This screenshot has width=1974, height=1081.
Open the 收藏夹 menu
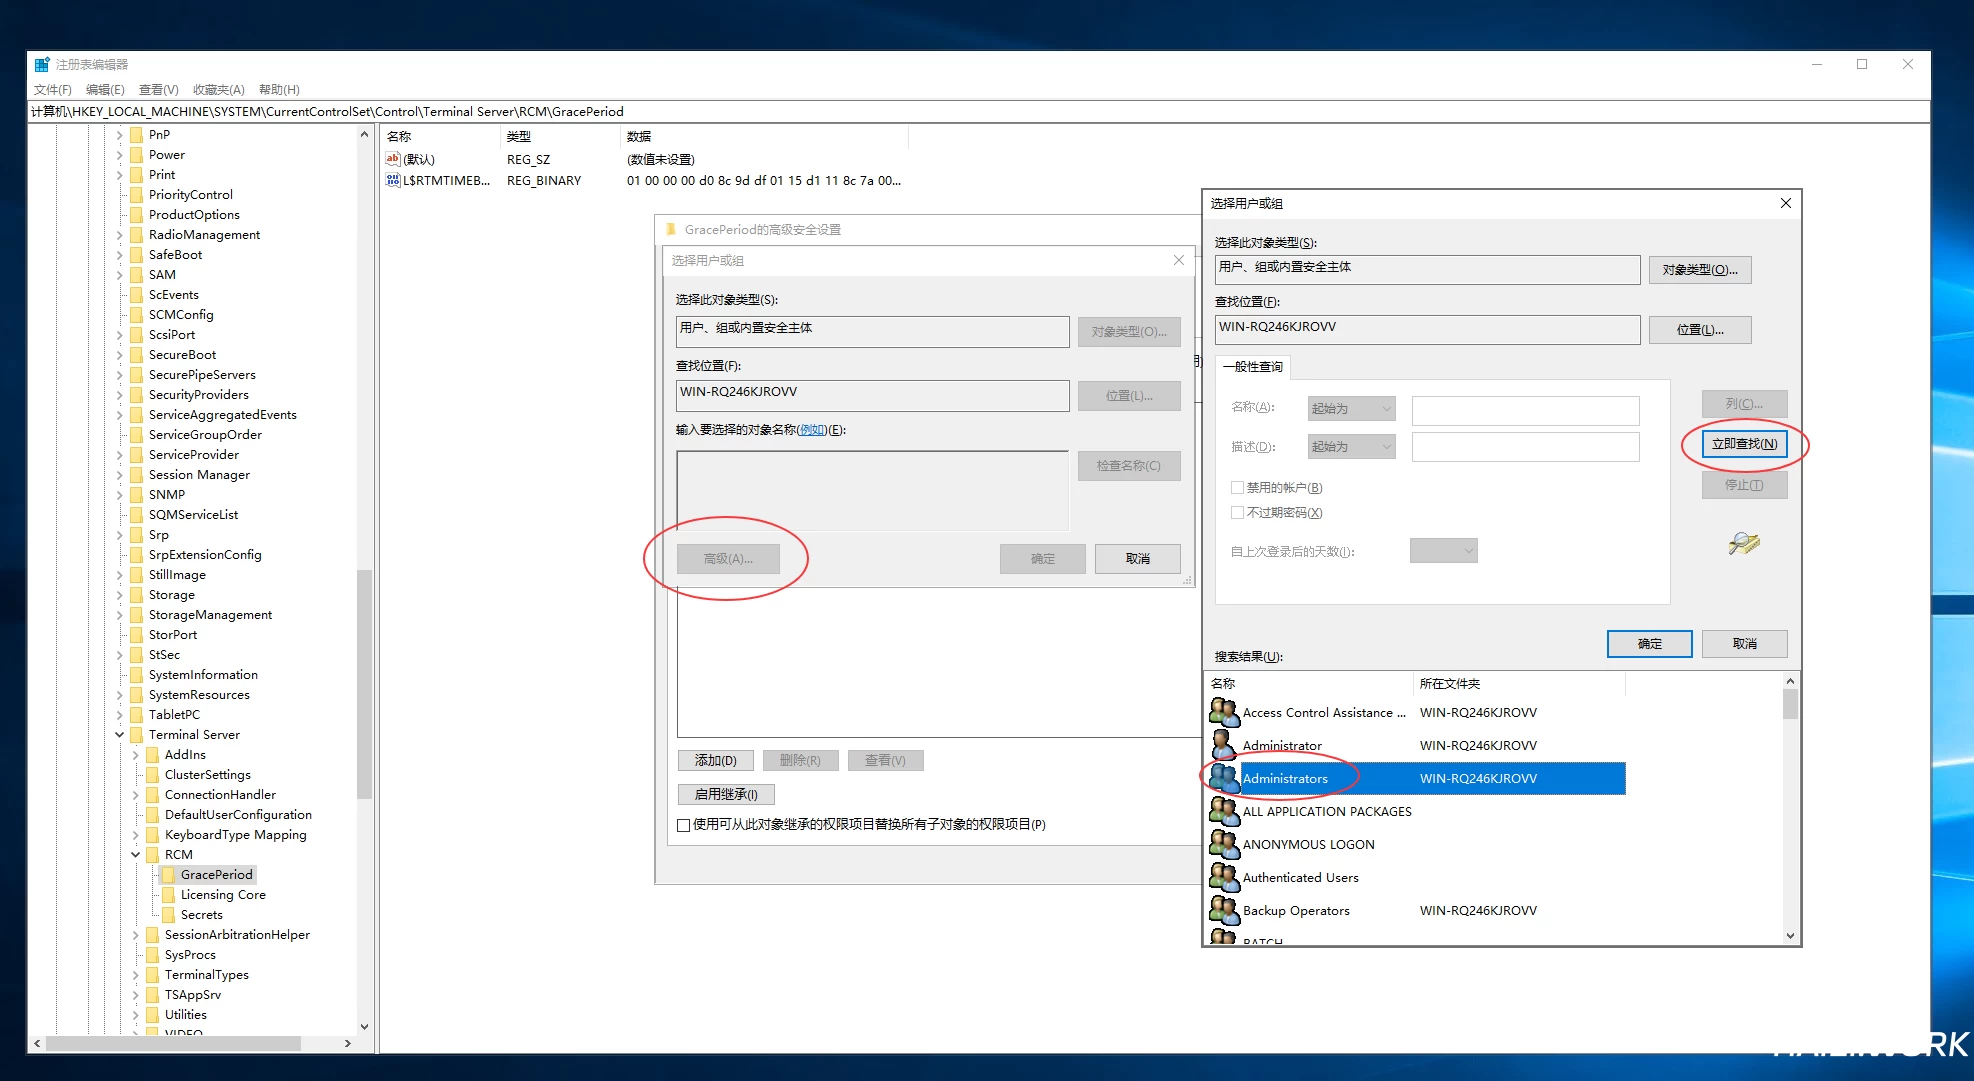[x=218, y=90]
